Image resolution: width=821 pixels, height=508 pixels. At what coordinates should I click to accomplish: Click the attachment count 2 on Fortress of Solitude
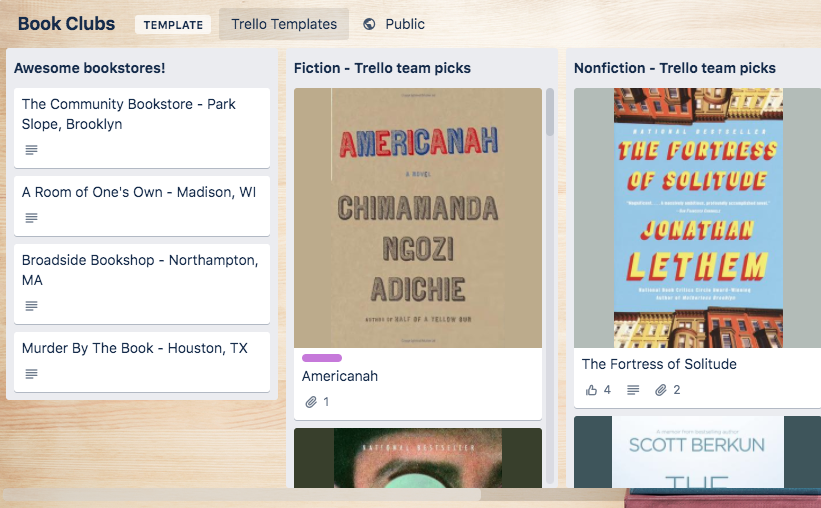676,390
